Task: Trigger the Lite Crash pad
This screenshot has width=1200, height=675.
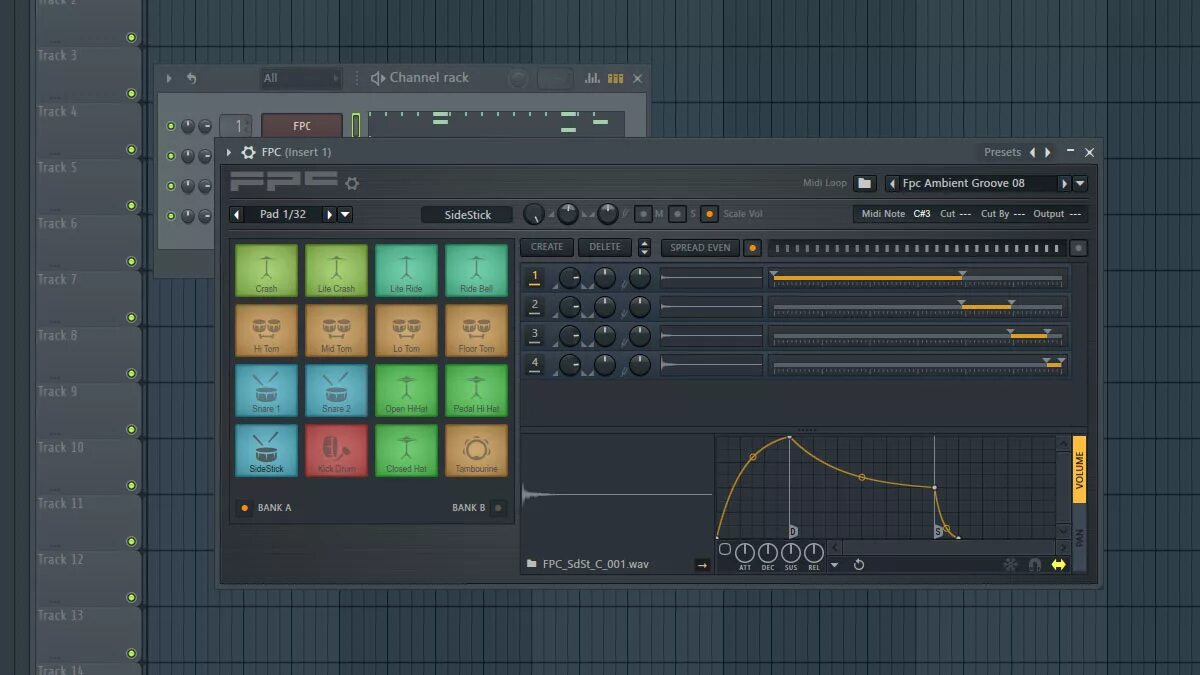Action: (336, 270)
